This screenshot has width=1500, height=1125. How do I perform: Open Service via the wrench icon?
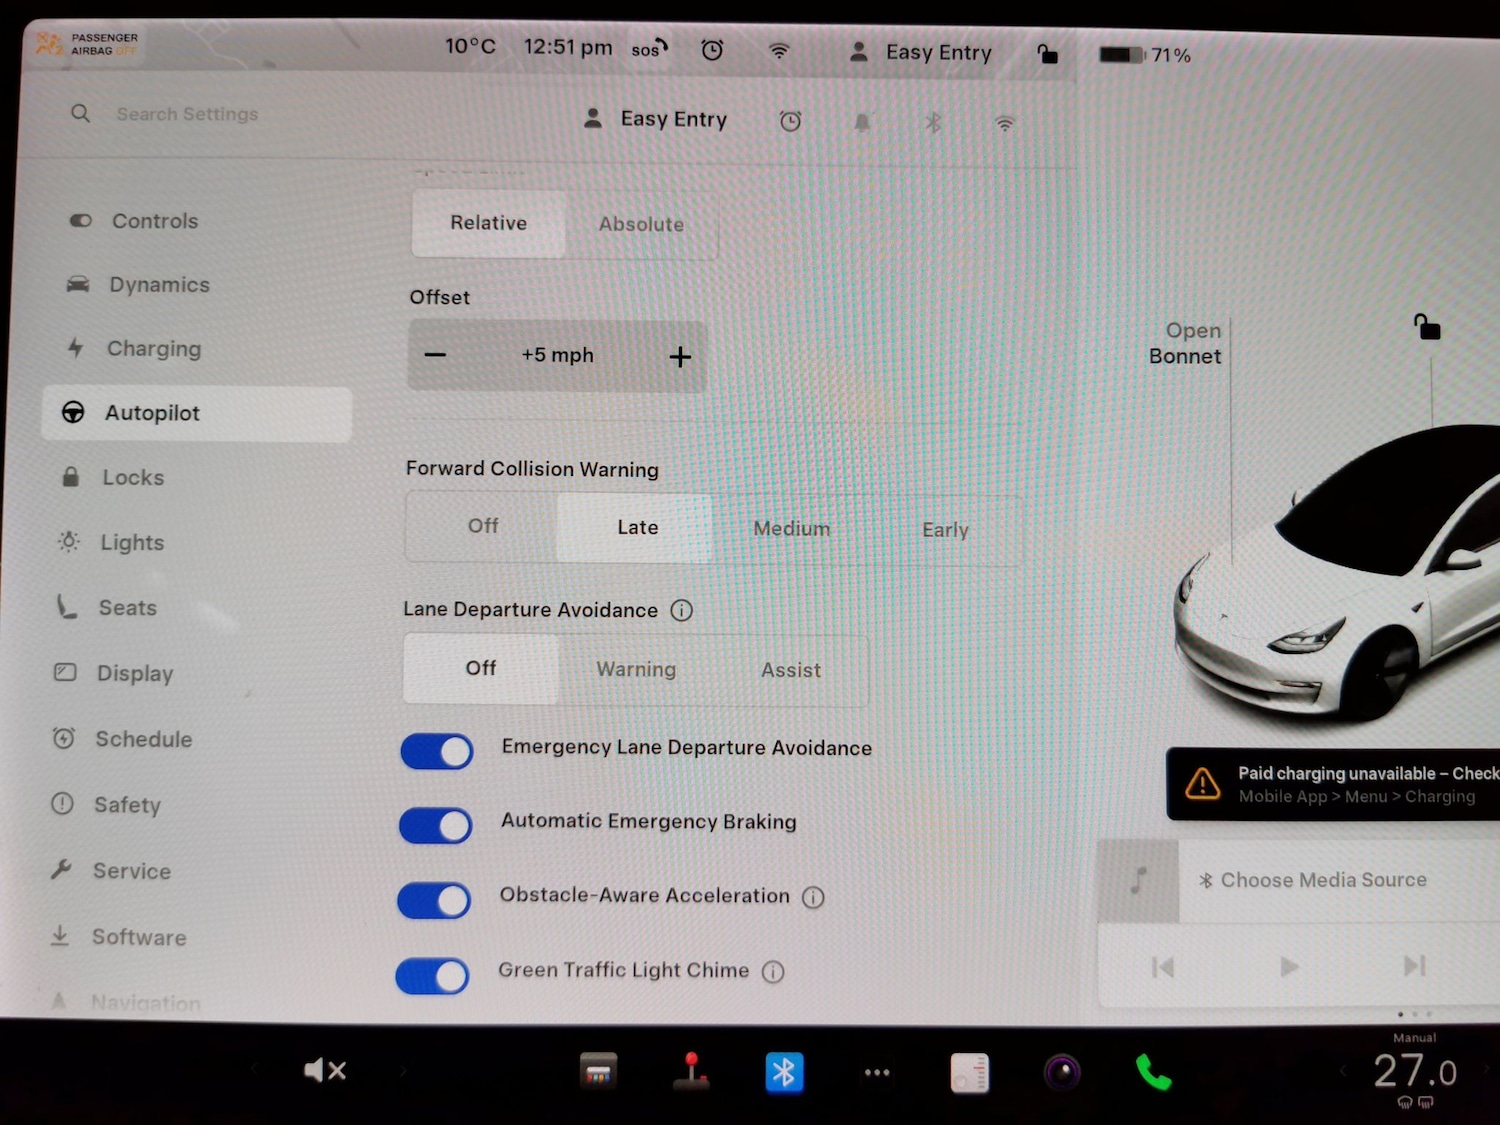point(62,869)
